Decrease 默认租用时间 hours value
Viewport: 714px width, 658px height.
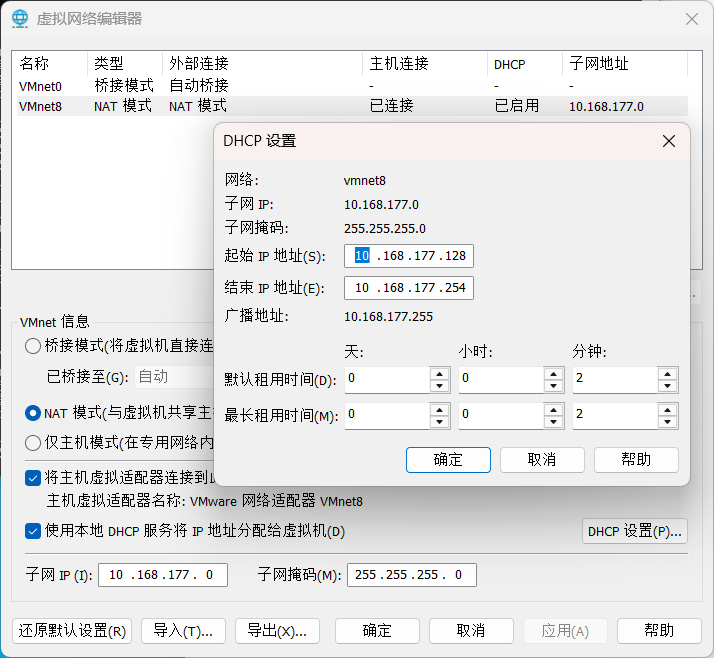click(x=553, y=386)
